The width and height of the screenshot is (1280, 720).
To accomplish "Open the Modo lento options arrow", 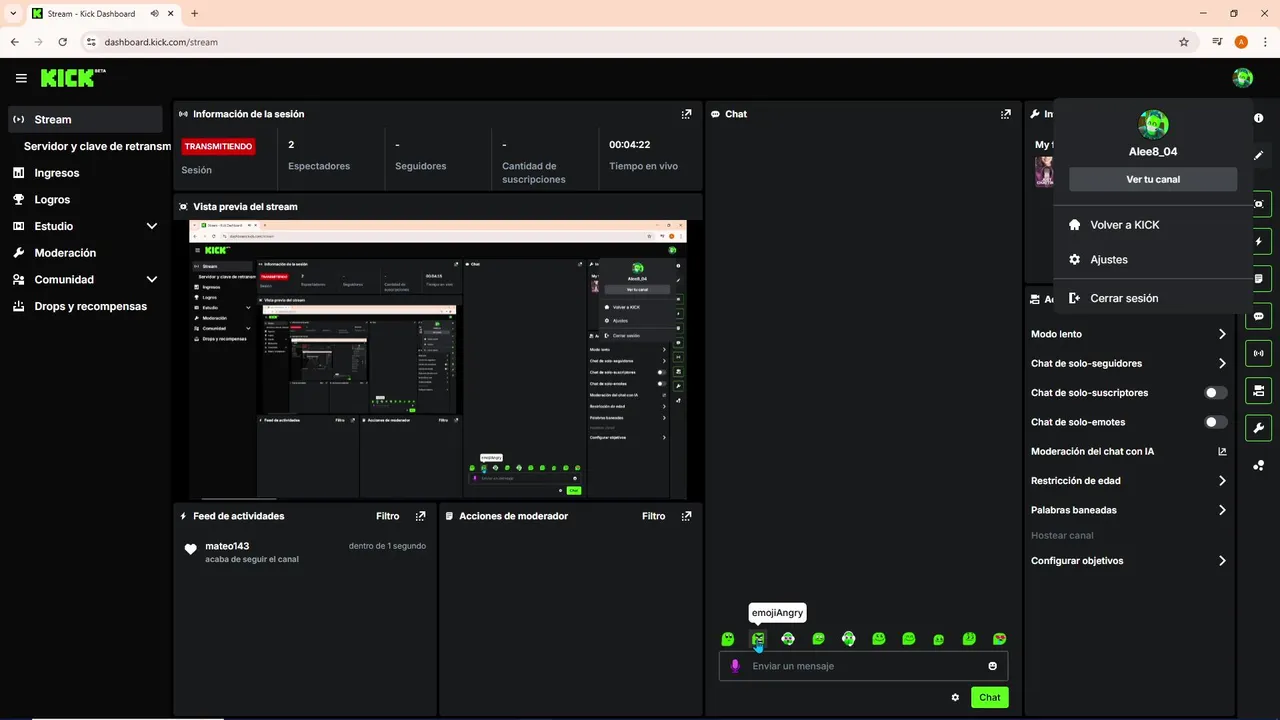I will click(1222, 334).
